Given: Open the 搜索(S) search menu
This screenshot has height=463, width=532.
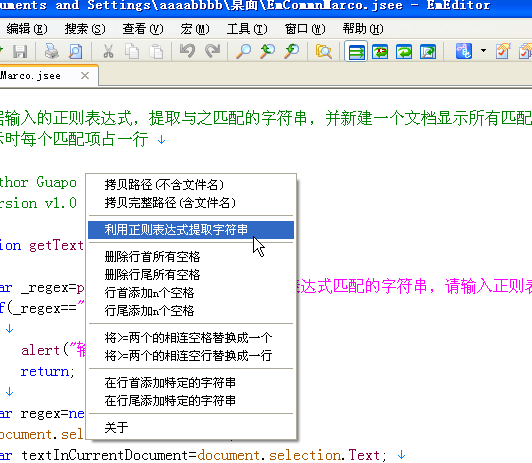Looking at the screenshot, I should click(85, 29).
